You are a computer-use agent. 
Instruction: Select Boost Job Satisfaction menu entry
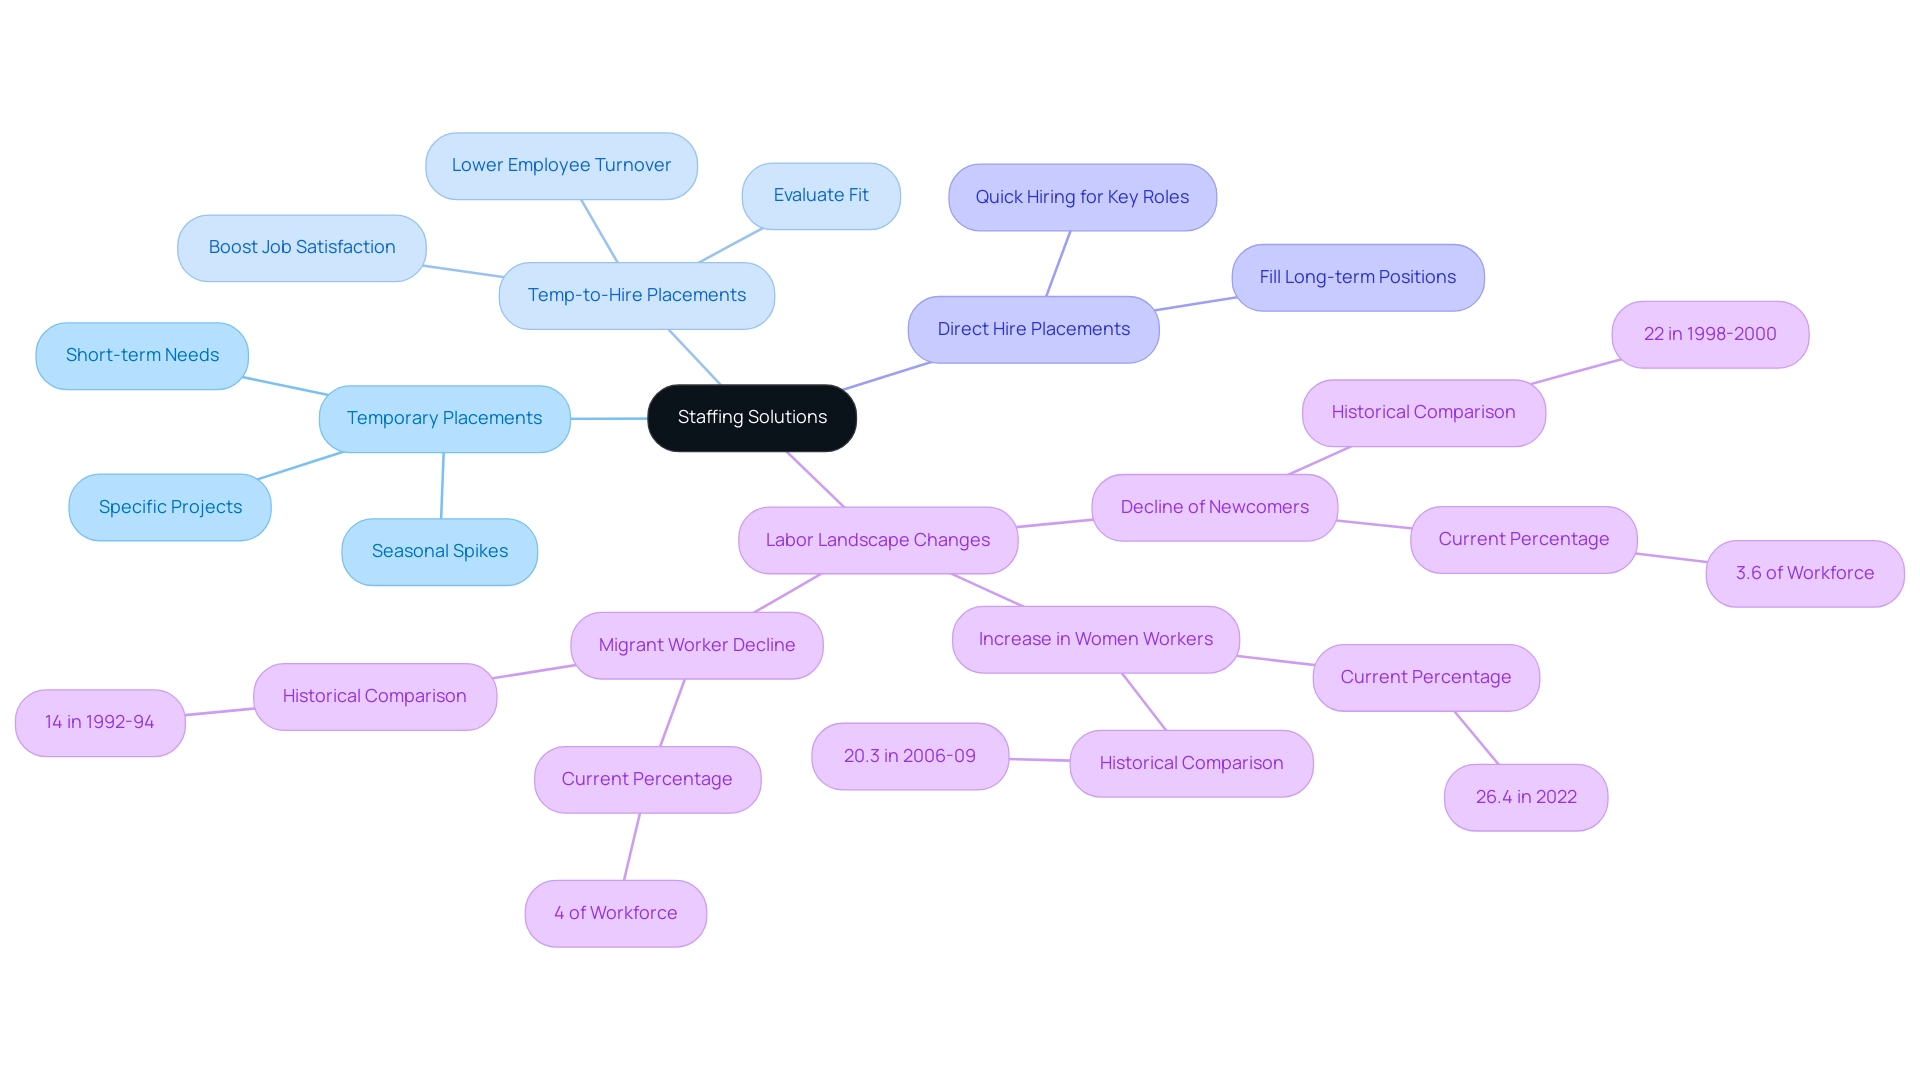tap(301, 247)
